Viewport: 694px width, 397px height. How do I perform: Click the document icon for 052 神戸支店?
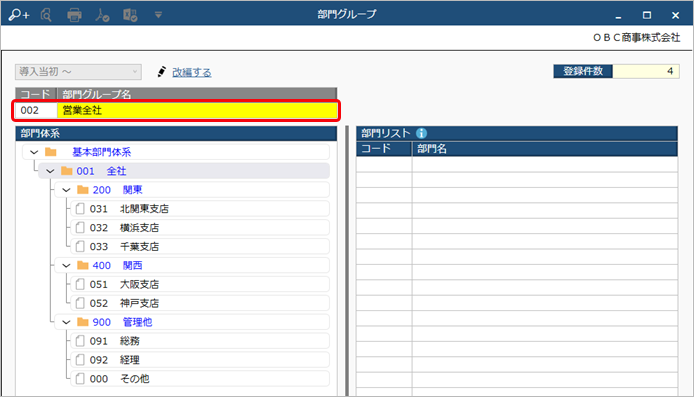(80, 303)
